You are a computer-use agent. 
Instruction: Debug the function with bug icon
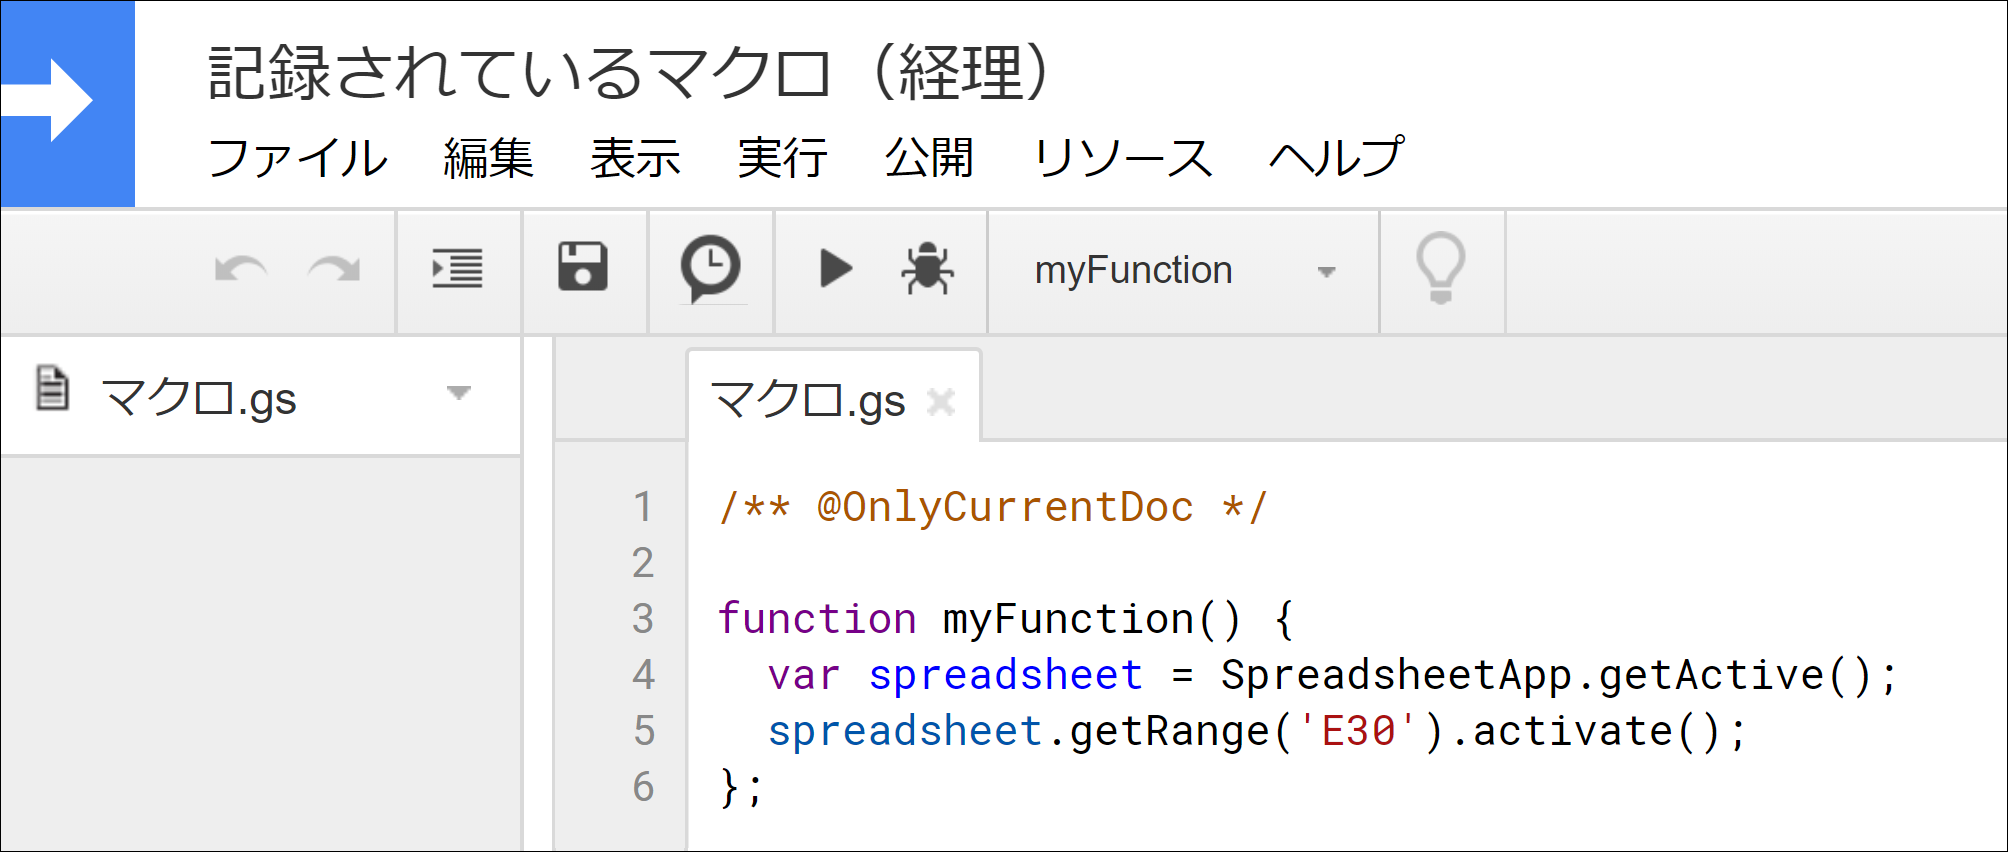coord(928,269)
